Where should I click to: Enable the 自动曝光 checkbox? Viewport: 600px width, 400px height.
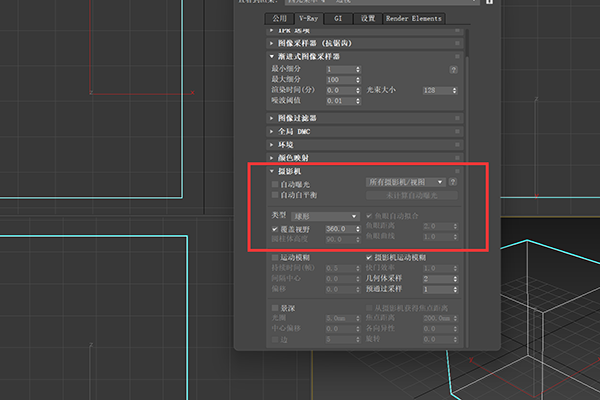click(276, 184)
